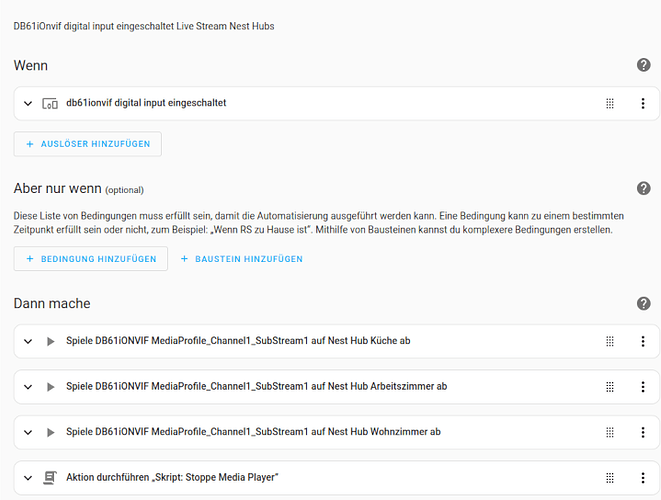Screen dimensions: 661x500
Task: Expand the db61ionvif digital input trigger
Action: pyautogui.click(x=28, y=103)
